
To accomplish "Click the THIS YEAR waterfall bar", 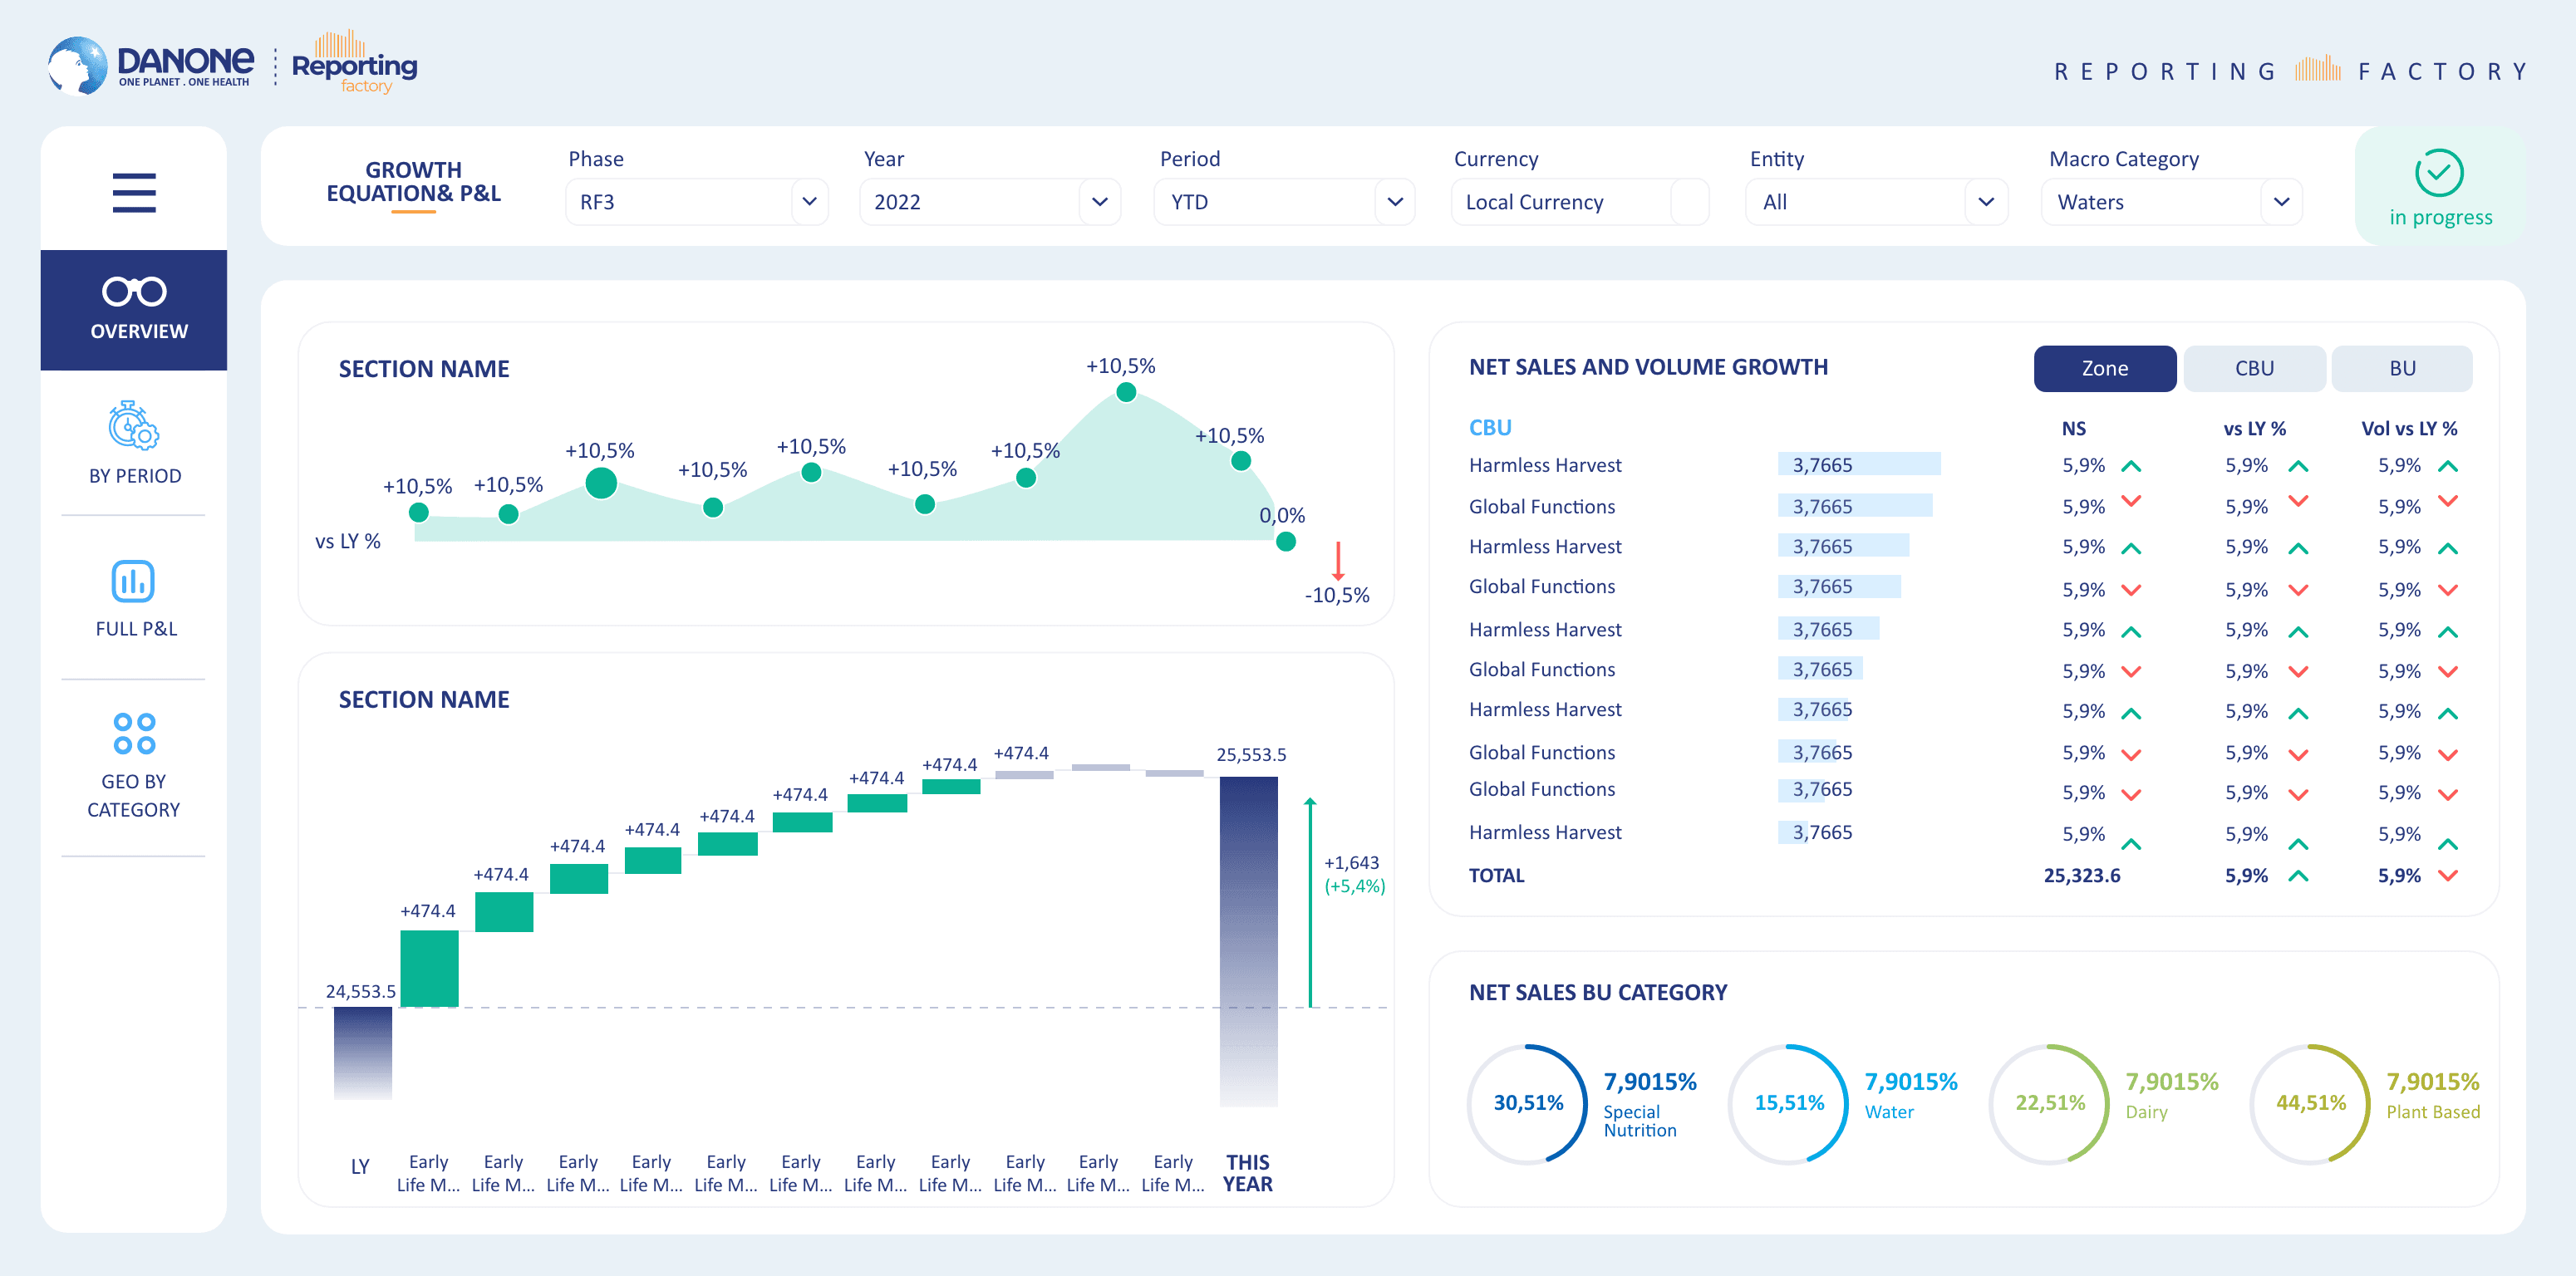I will pyautogui.click(x=1248, y=941).
